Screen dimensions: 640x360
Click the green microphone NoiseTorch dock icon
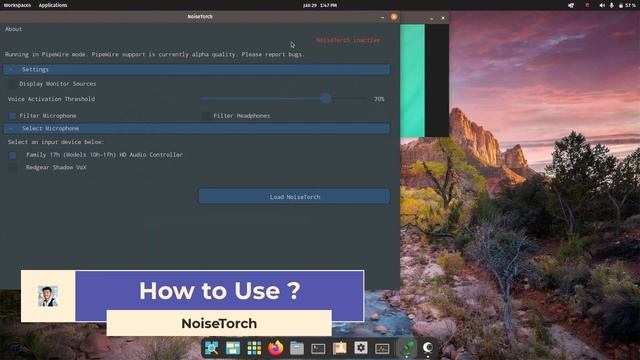[x=407, y=348]
